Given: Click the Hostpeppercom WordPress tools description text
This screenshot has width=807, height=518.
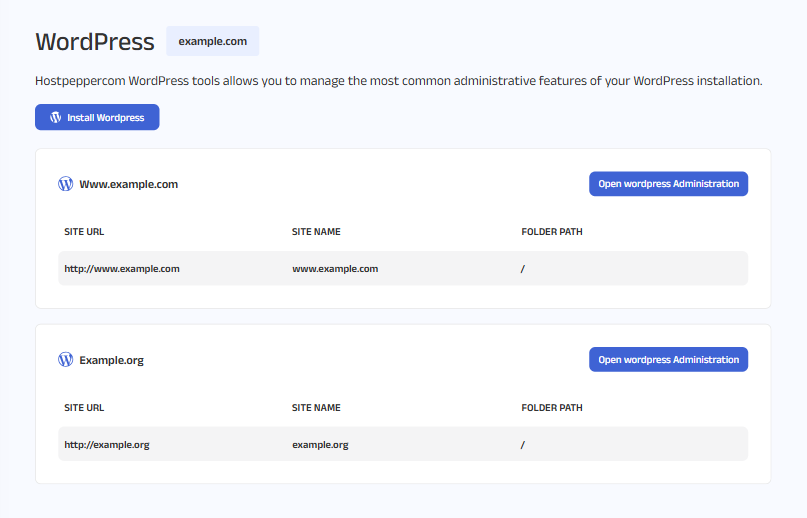Looking at the screenshot, I should coord(398,80).
